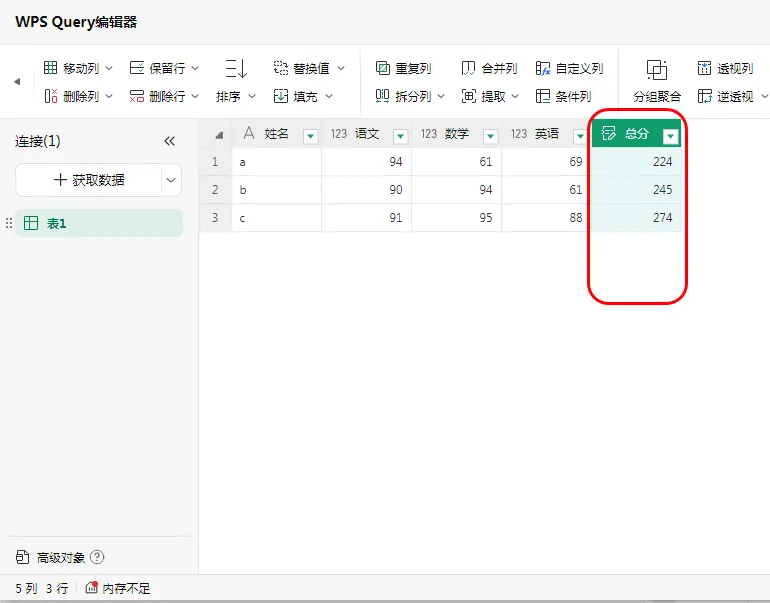The image size is (770, 603).
Task: Open the 语文 column filter dropdown
Action: tap(400, 136)
